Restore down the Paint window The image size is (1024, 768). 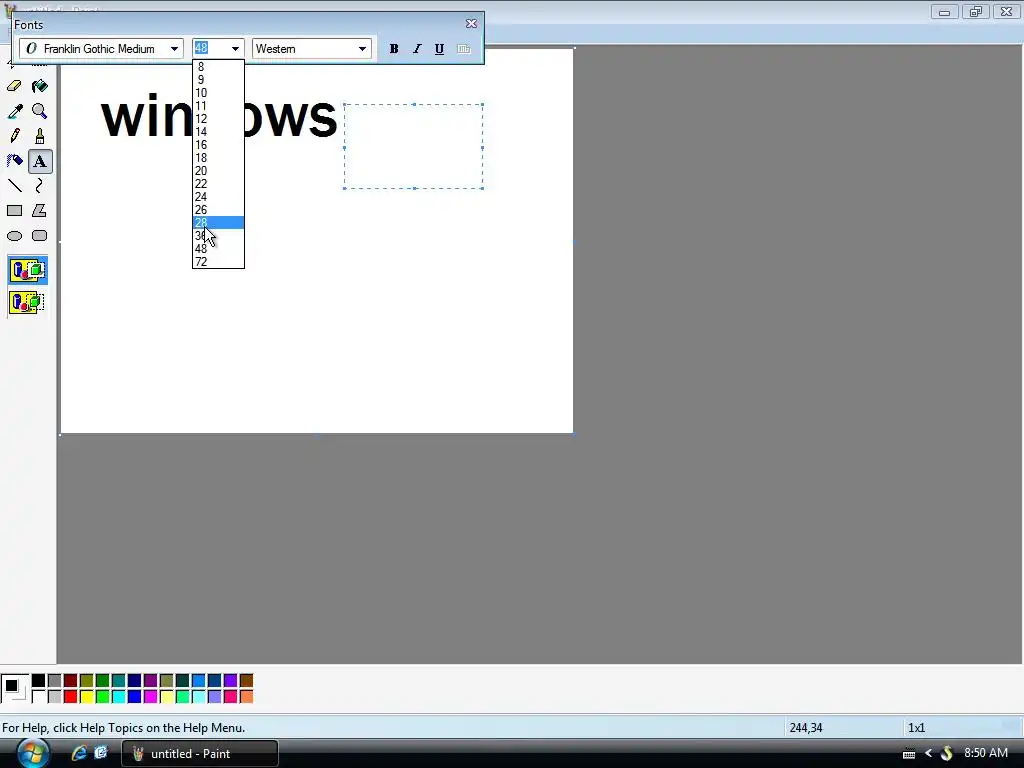click(976, 12)
